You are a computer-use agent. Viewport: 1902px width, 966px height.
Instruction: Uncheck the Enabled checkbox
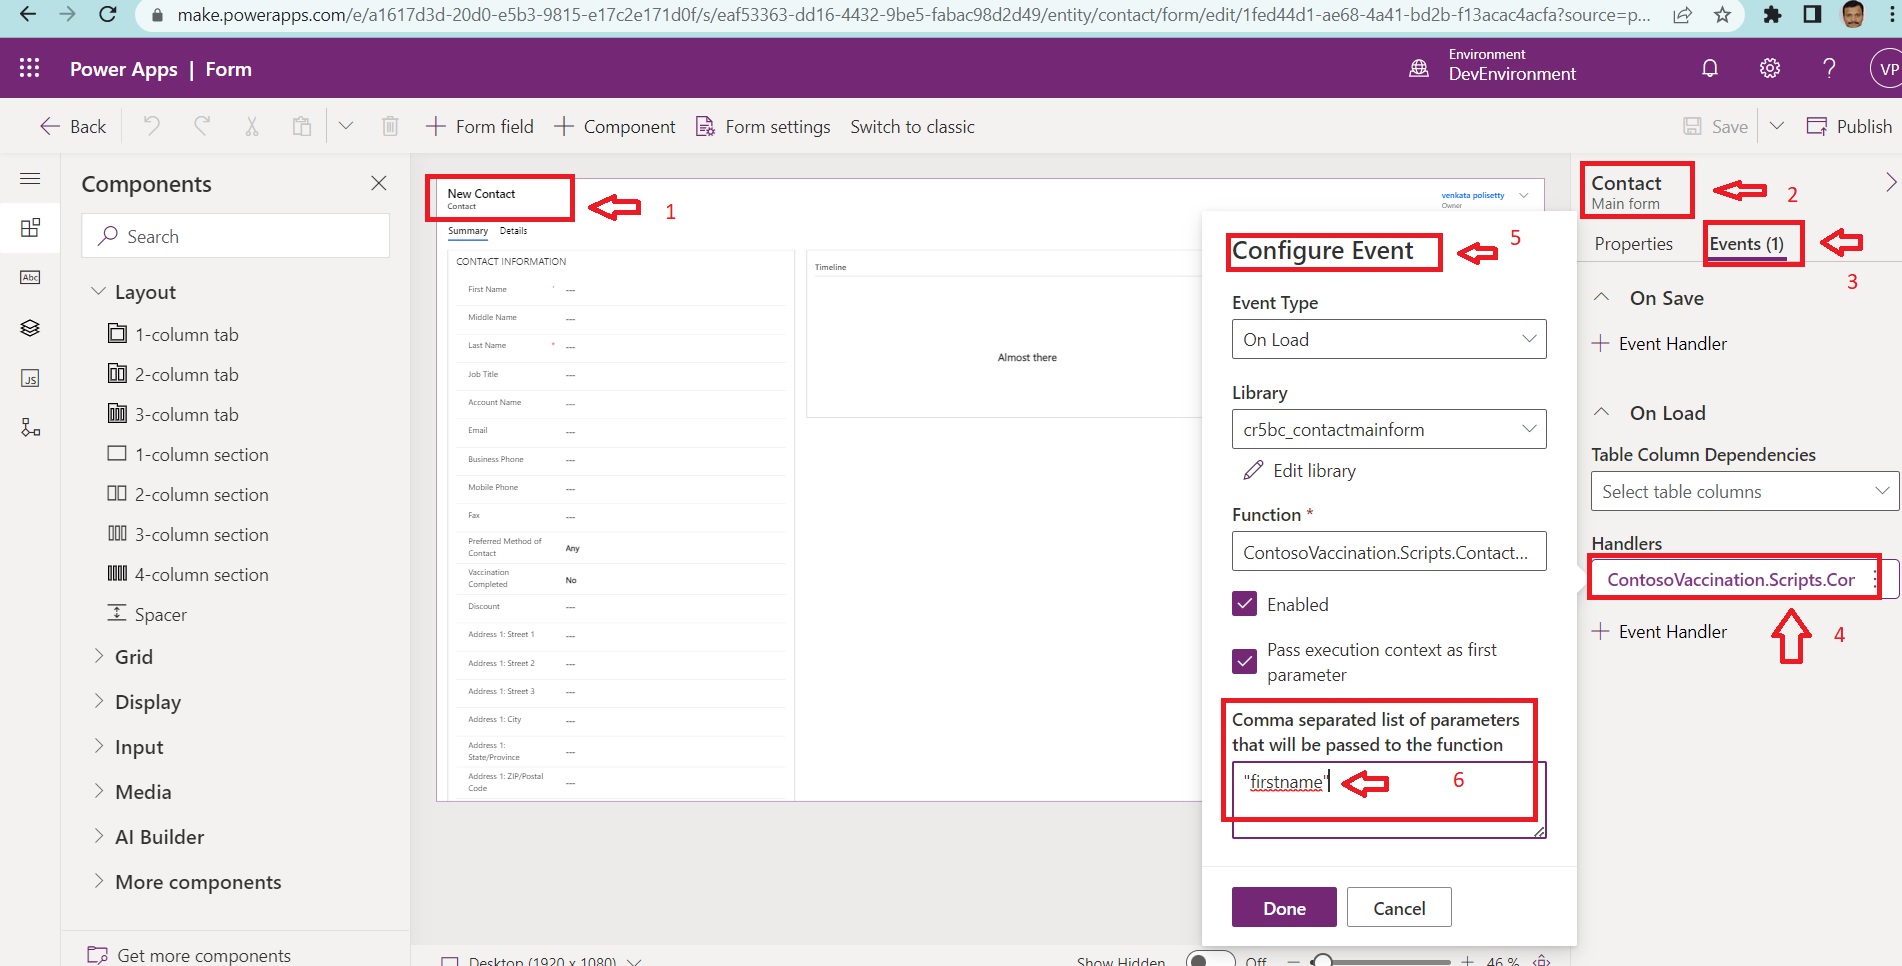pos(1245,604)
